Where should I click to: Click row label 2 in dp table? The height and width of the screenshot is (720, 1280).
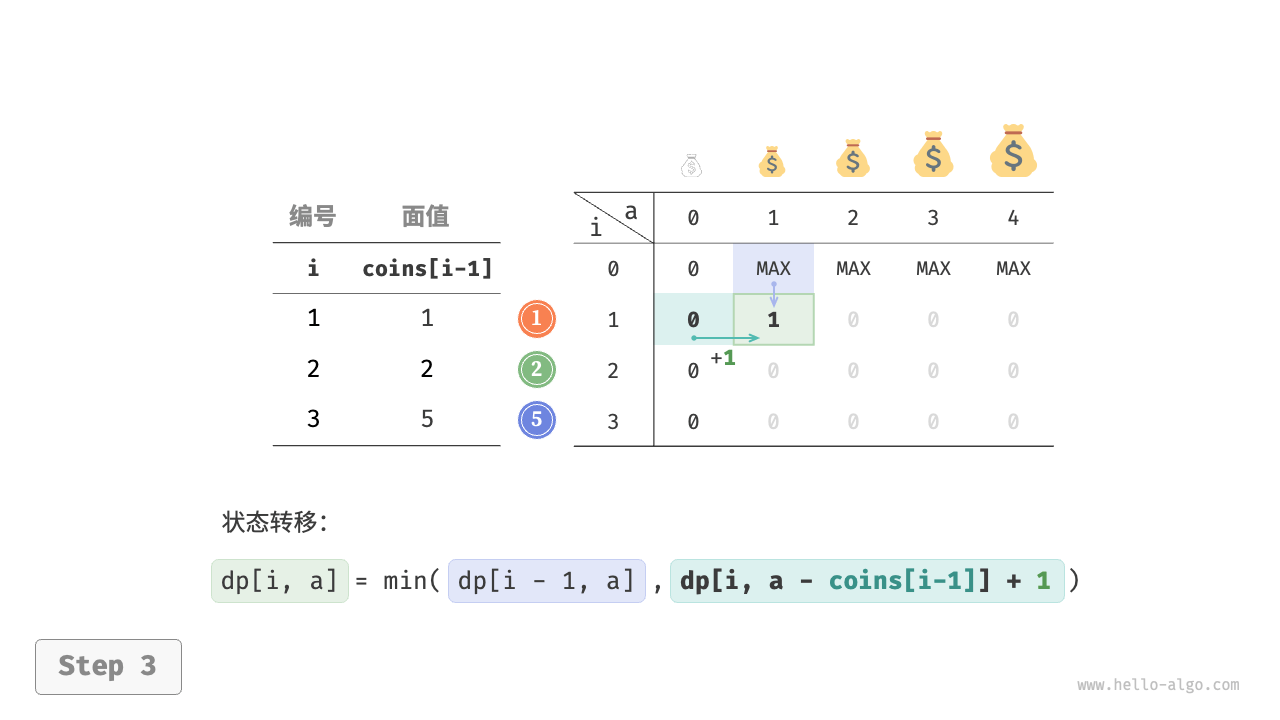613,371
